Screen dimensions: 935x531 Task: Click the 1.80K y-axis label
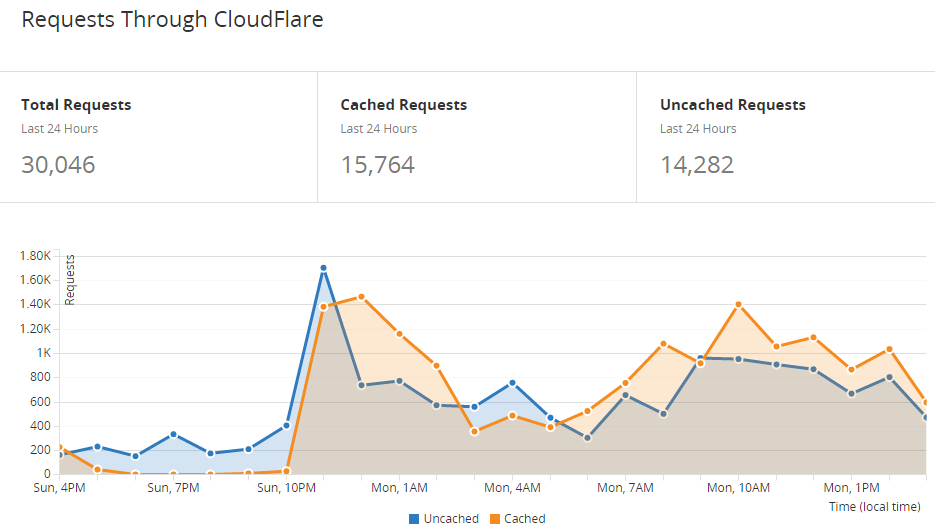pos(35,256)
